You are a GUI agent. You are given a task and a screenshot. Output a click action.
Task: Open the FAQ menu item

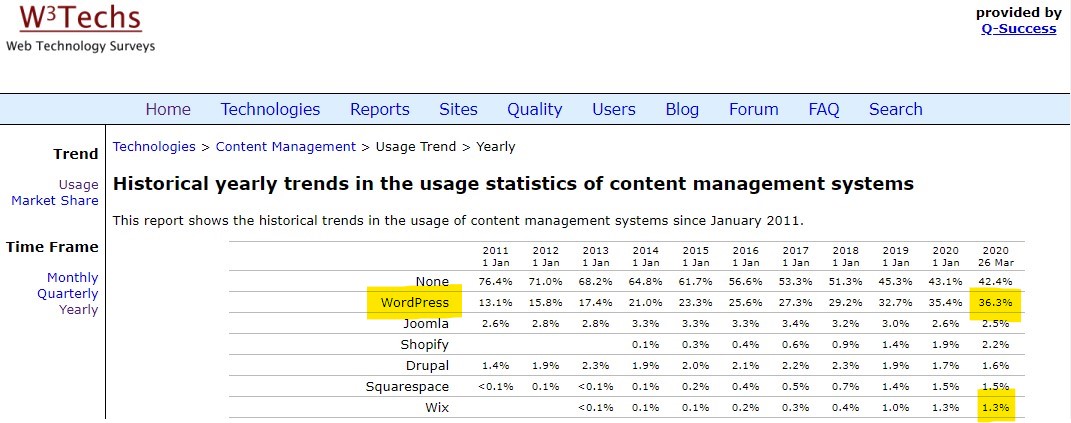(x=824, y=109)
